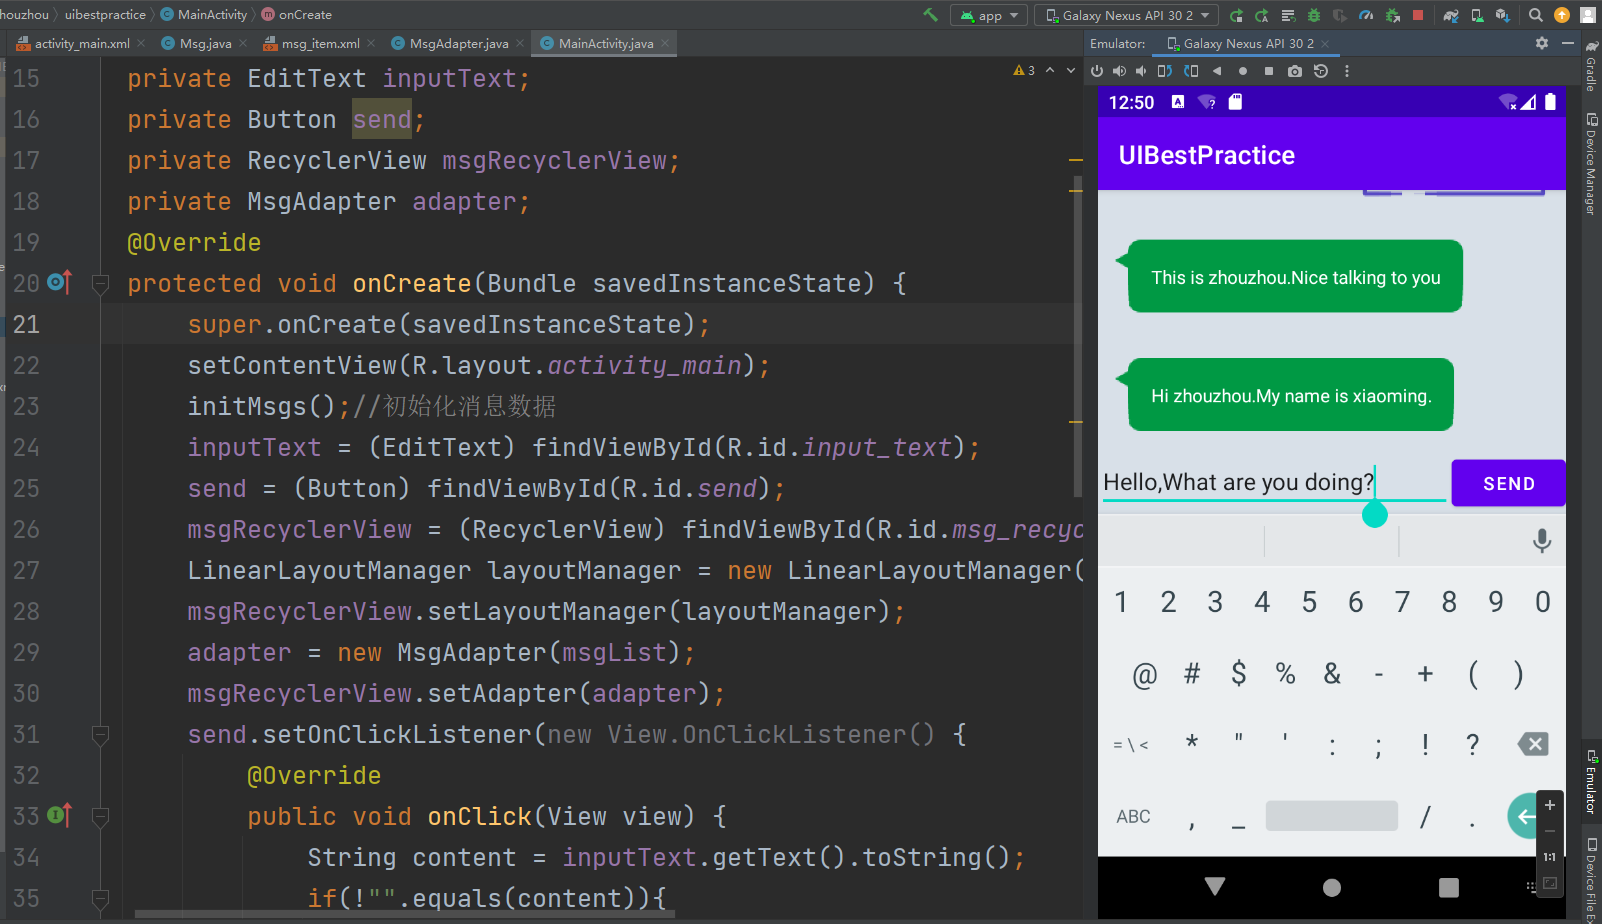Rotate the emulator left
The width and height of the screenshot is (1602, 924).
pyautogui.click(x=1165, y=71)
